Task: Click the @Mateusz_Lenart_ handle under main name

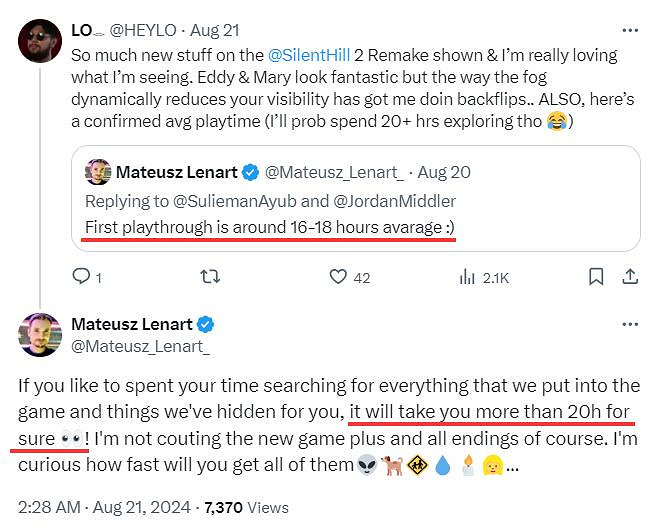Action: (140, 346)
